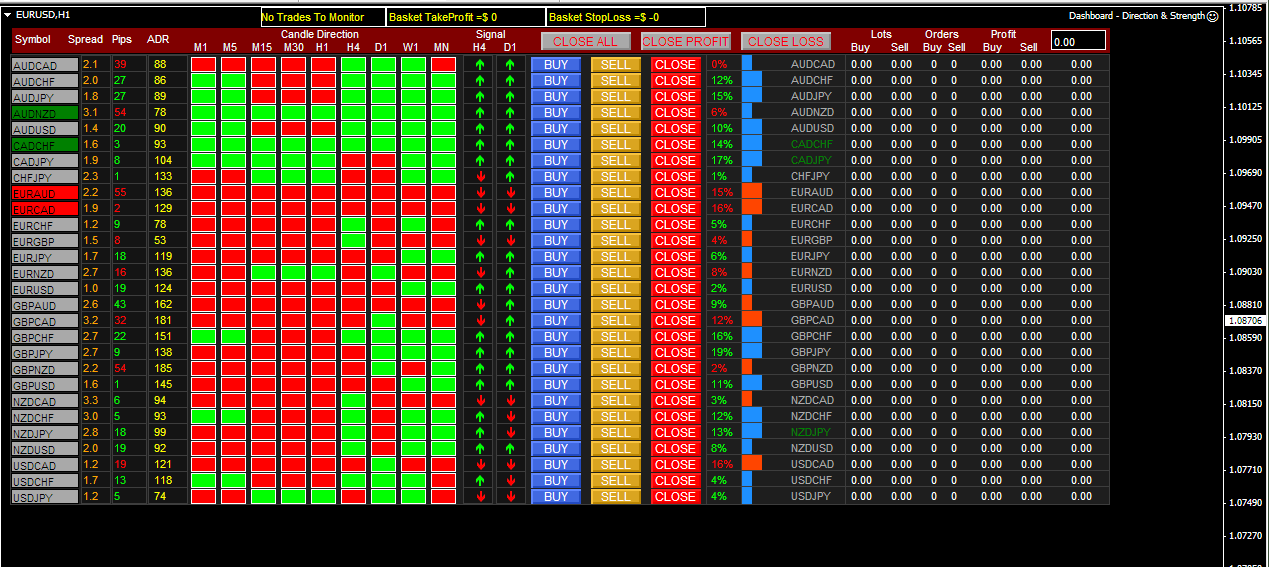
Task: Click the D1 signal arrow in EURGBP row
Action: [x=510, y=240]
